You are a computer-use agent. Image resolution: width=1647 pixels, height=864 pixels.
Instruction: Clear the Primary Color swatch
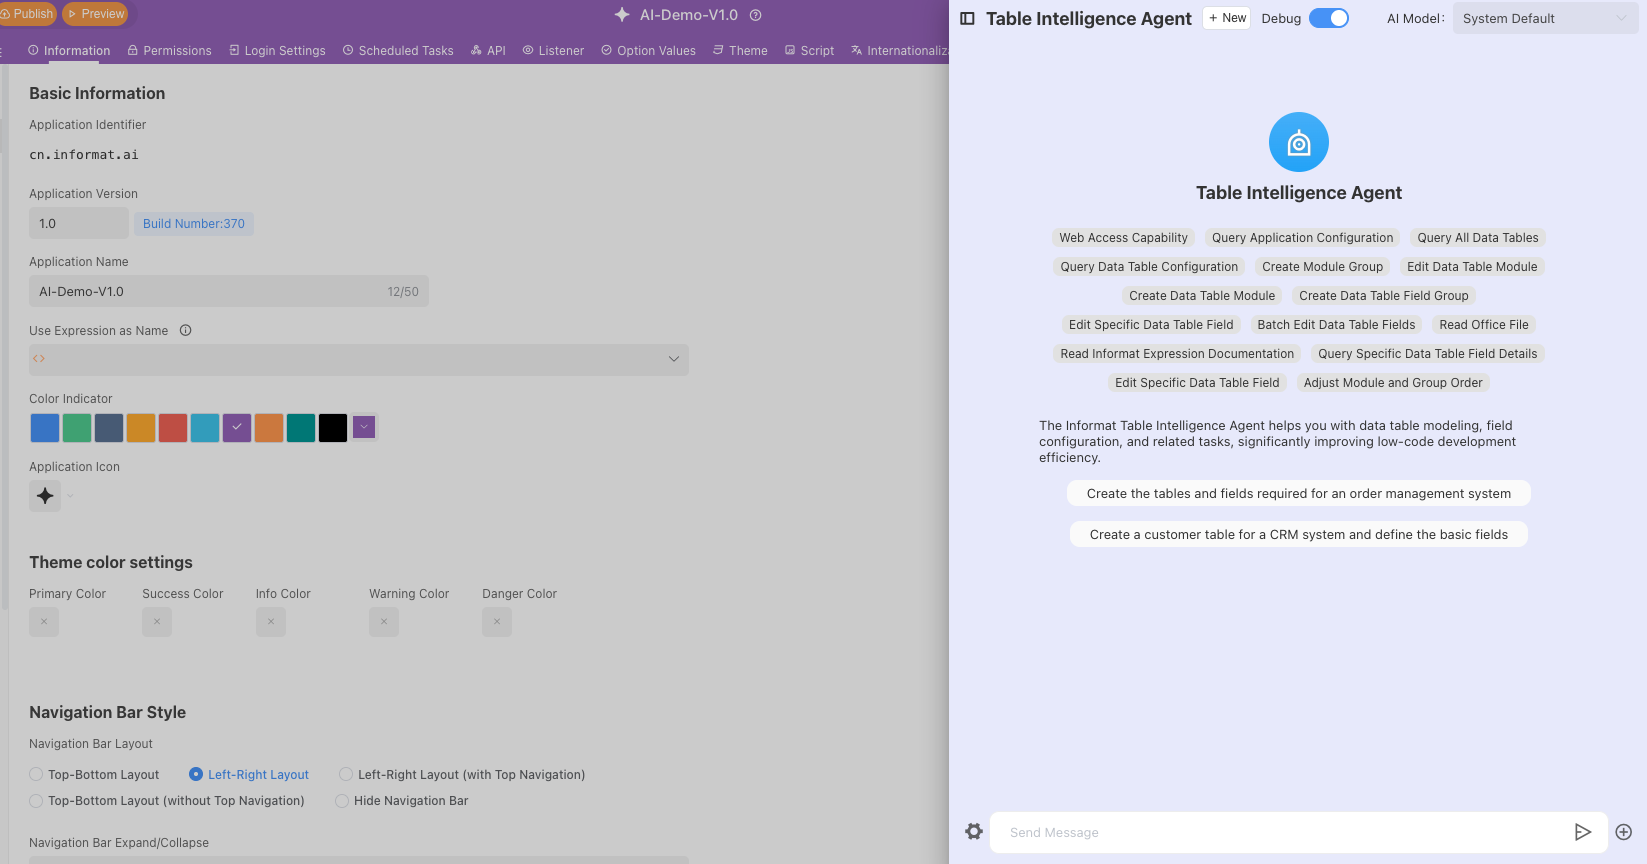tap(44, 622)
